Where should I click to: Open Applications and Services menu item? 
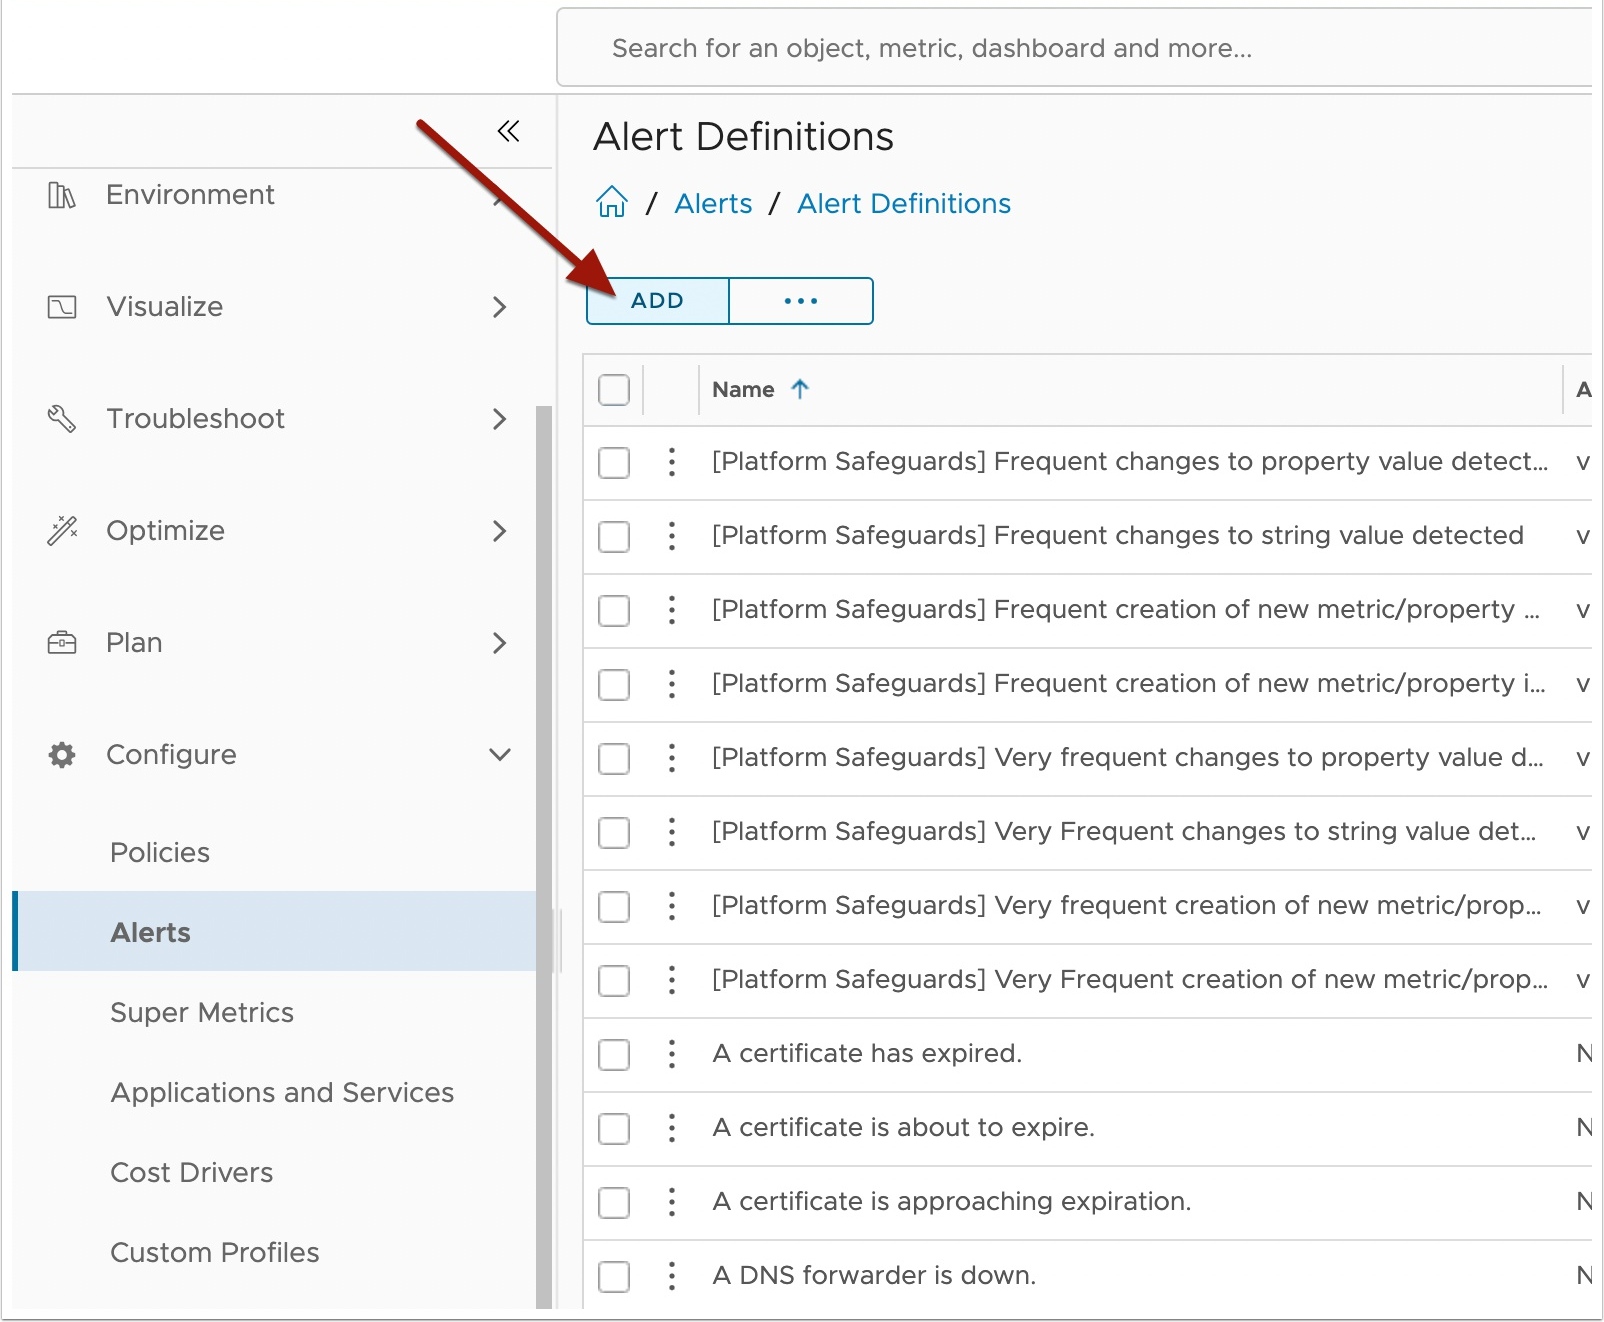pos(282,1093)
